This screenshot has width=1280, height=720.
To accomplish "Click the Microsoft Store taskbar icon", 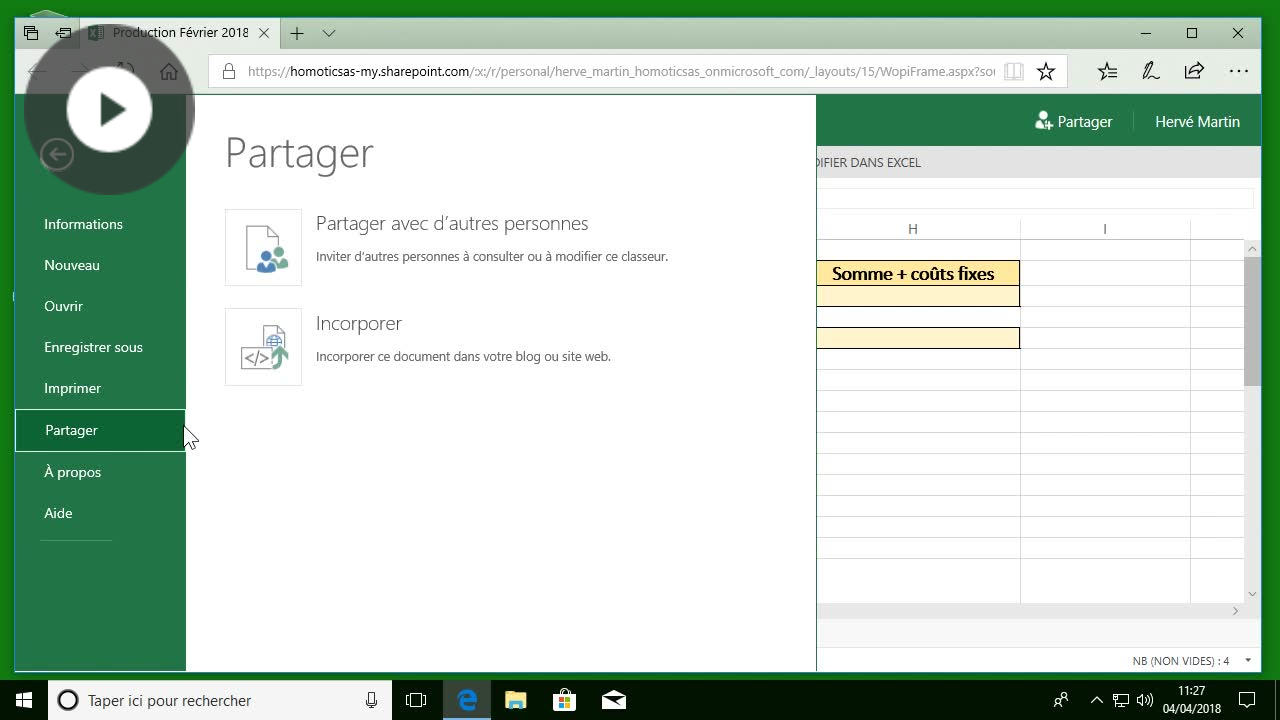I will point(565,700).
